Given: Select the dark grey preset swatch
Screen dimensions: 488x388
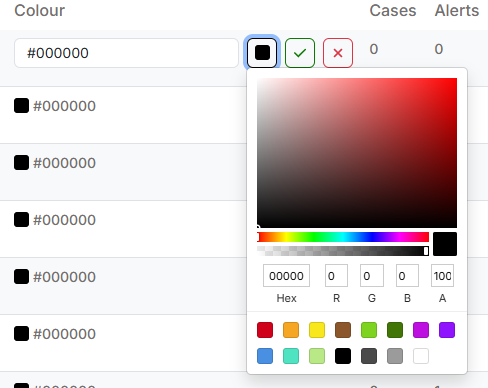Looking at the screenshot, I should (x=369, y=356).
